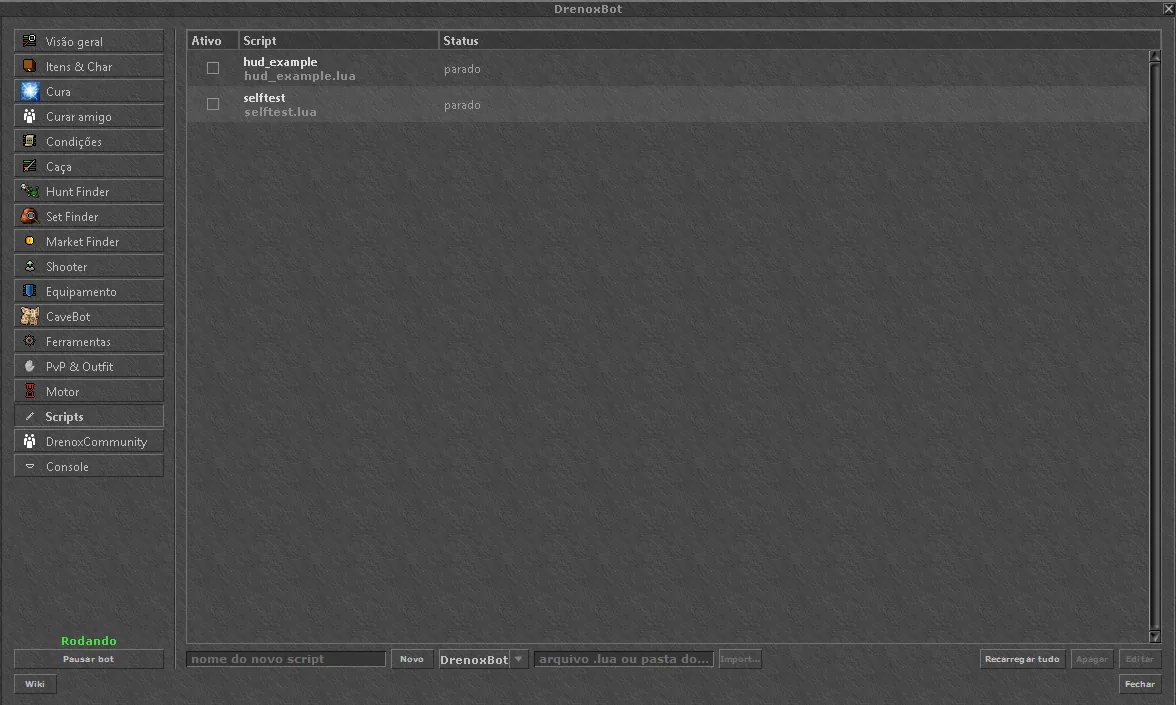
Task: Click the Console icon
Action: pyautogui.click(x=29, y=466)
